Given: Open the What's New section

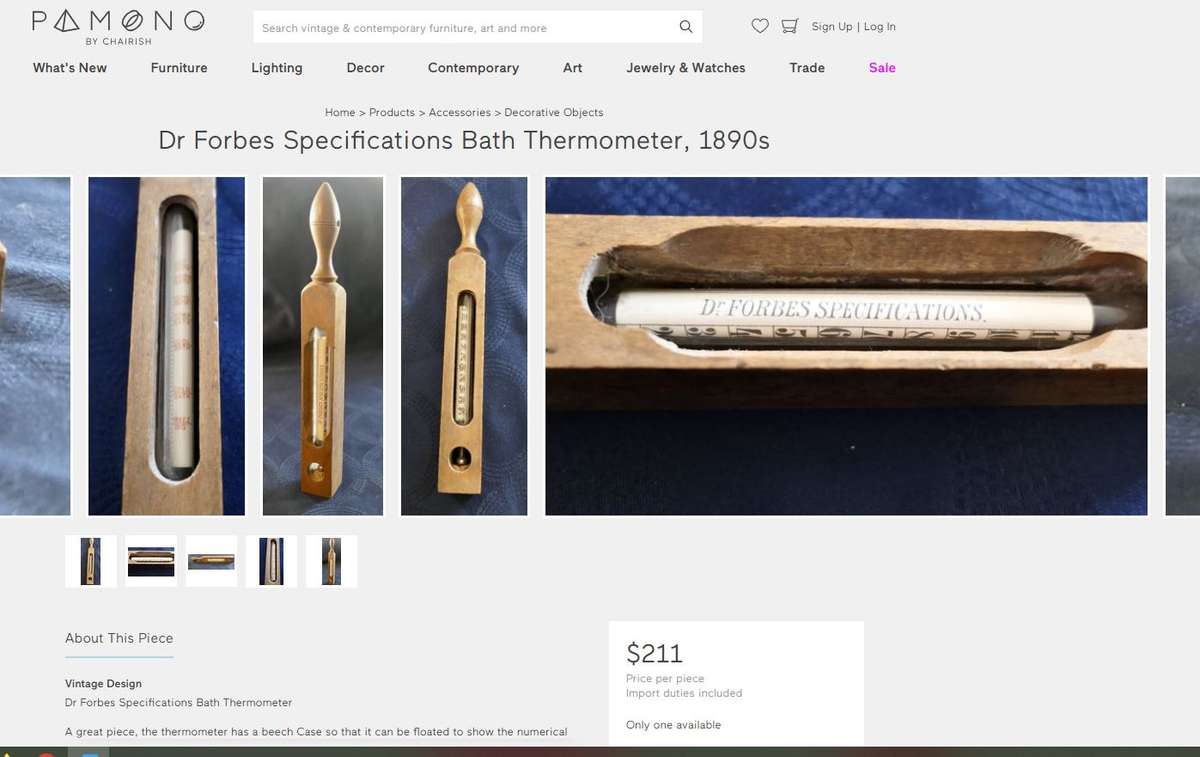Looking at the screenshot, I should pyautogui.click(x=69, y=68).
